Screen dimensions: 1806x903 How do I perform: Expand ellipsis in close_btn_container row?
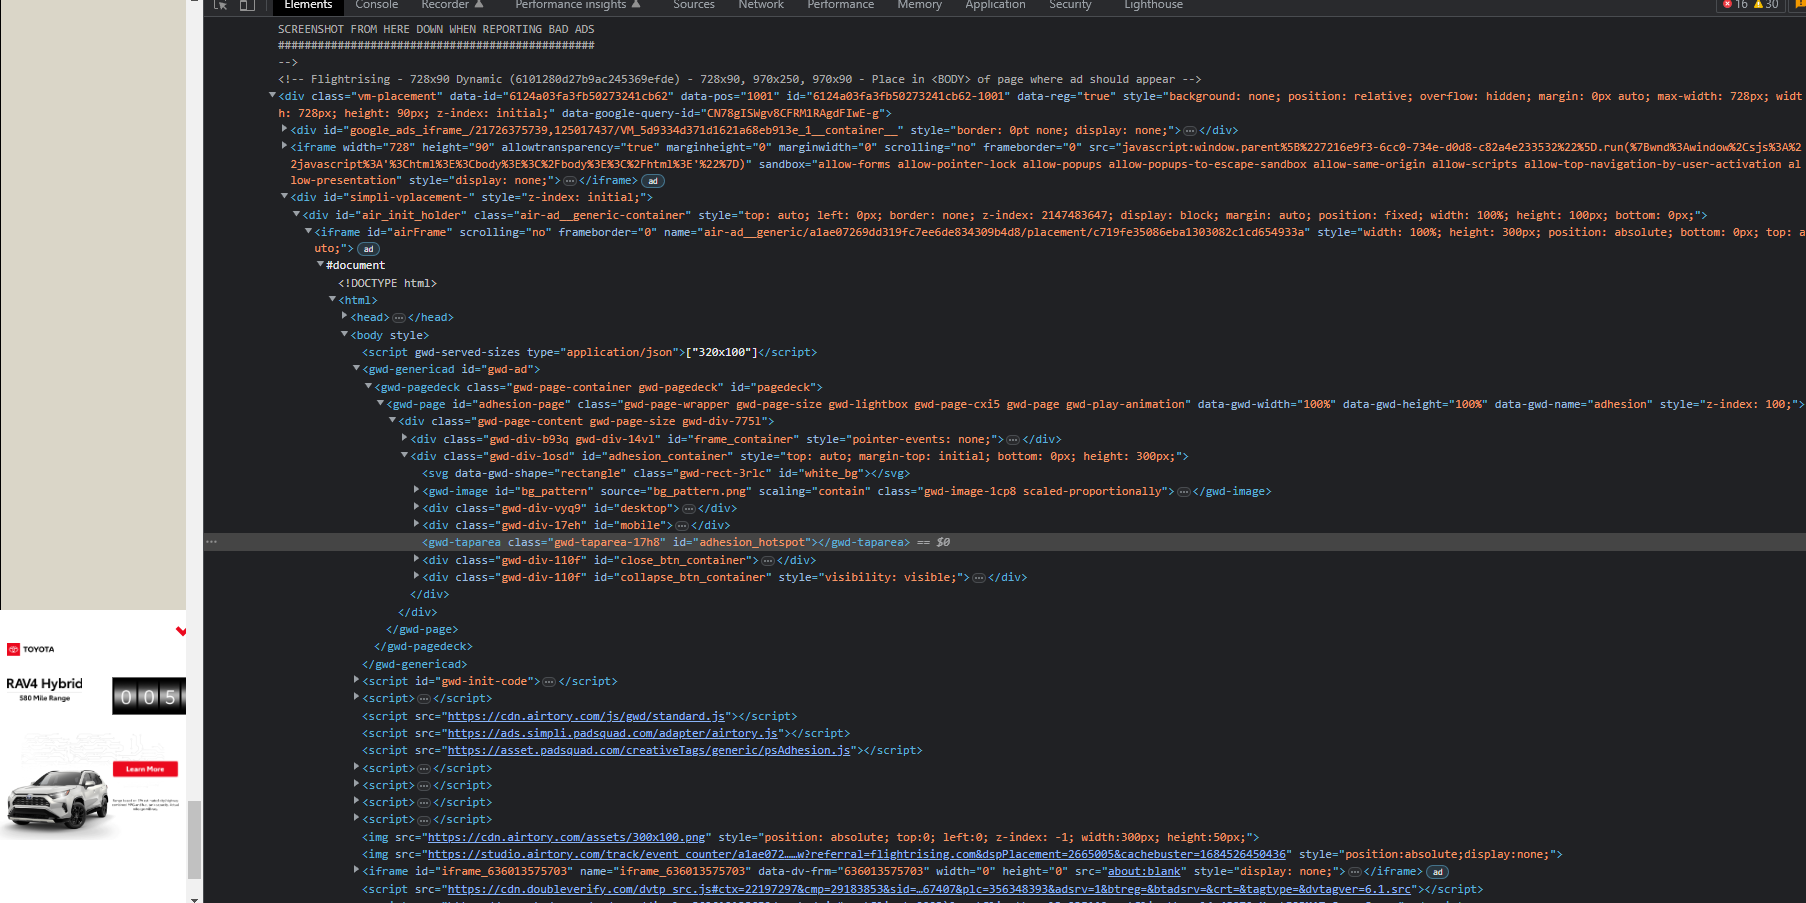pyautogui.click(x=768, y=561)
